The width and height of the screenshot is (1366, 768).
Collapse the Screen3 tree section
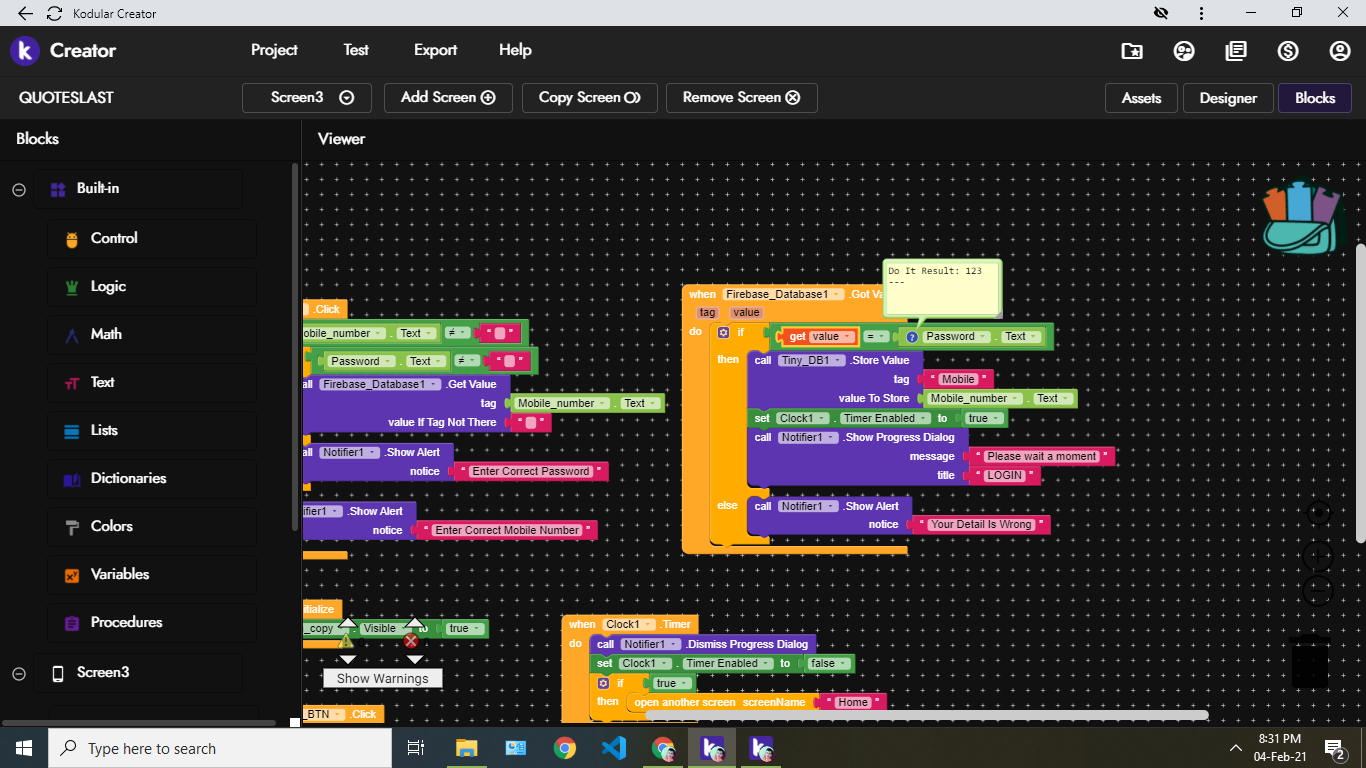tap(18, 674)
